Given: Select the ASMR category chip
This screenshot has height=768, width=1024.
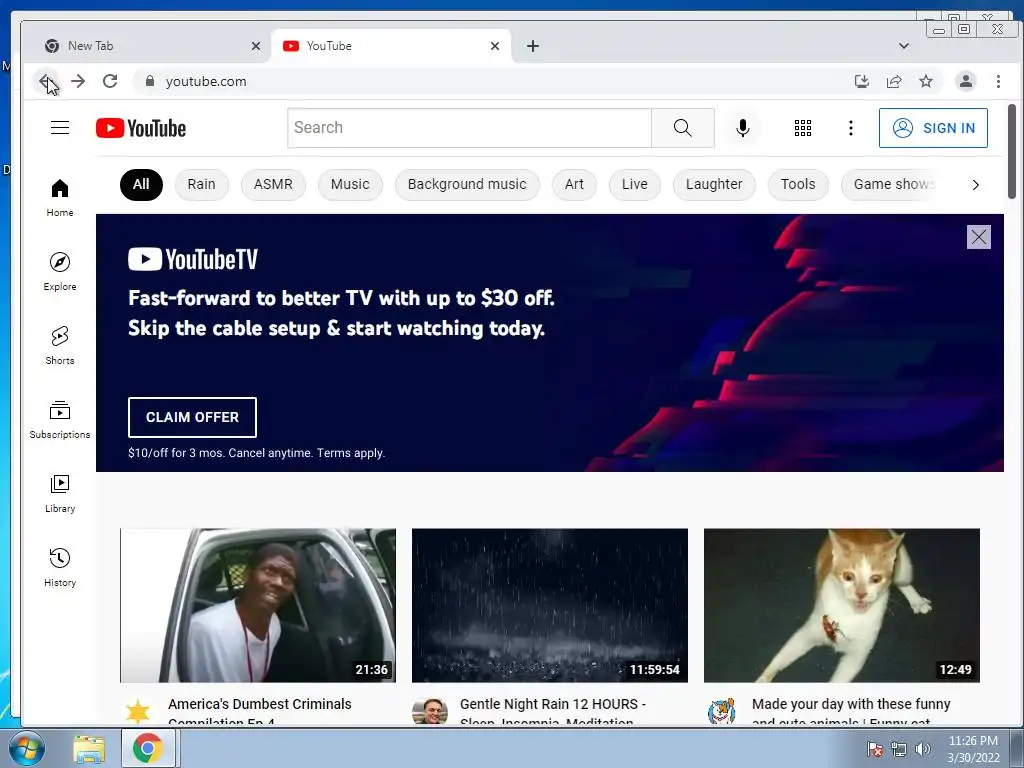Looking at the screenshot, I should (x=273, y=185).
